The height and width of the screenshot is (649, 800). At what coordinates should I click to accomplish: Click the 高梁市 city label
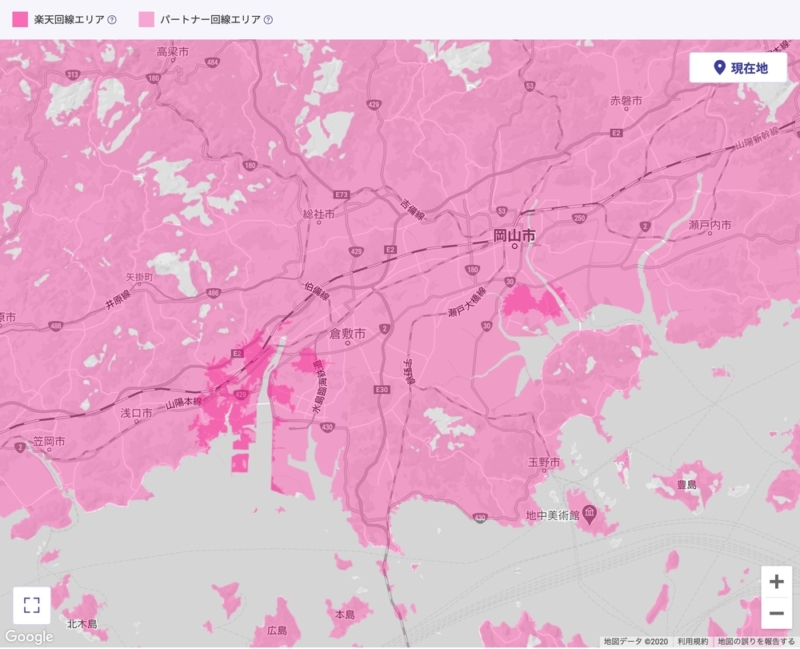[x=173, y=52]
